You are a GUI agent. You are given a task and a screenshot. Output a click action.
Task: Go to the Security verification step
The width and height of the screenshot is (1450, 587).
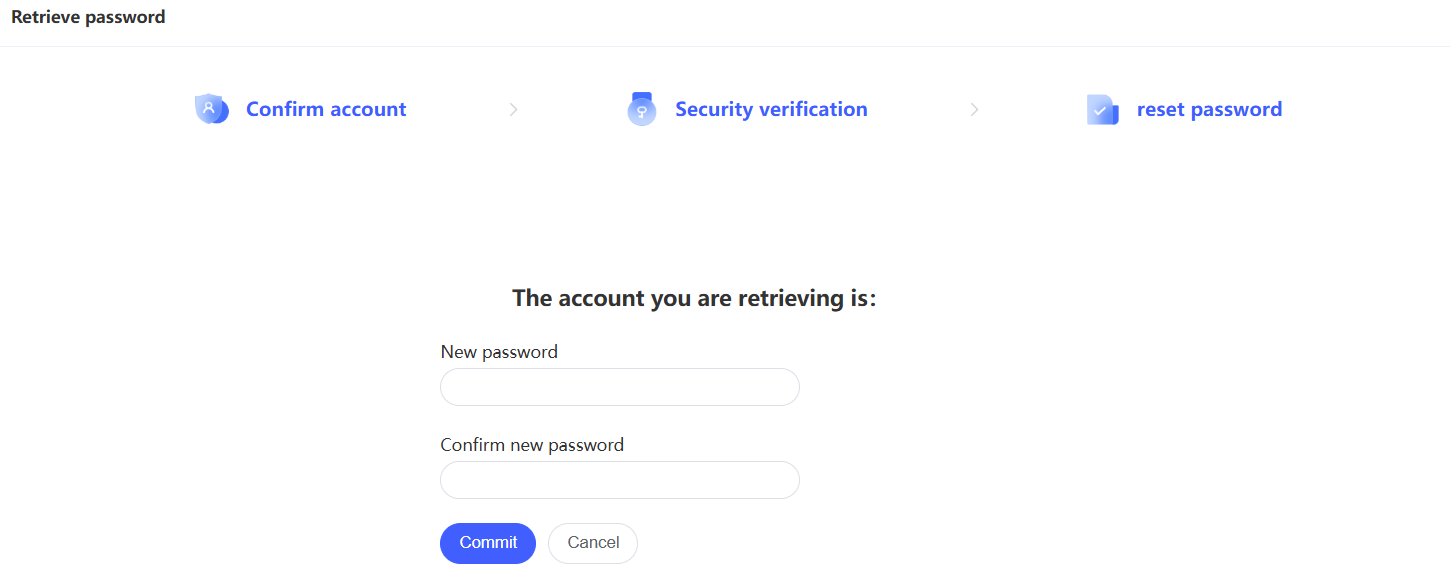pyautogui.click(x=771, y=109)
